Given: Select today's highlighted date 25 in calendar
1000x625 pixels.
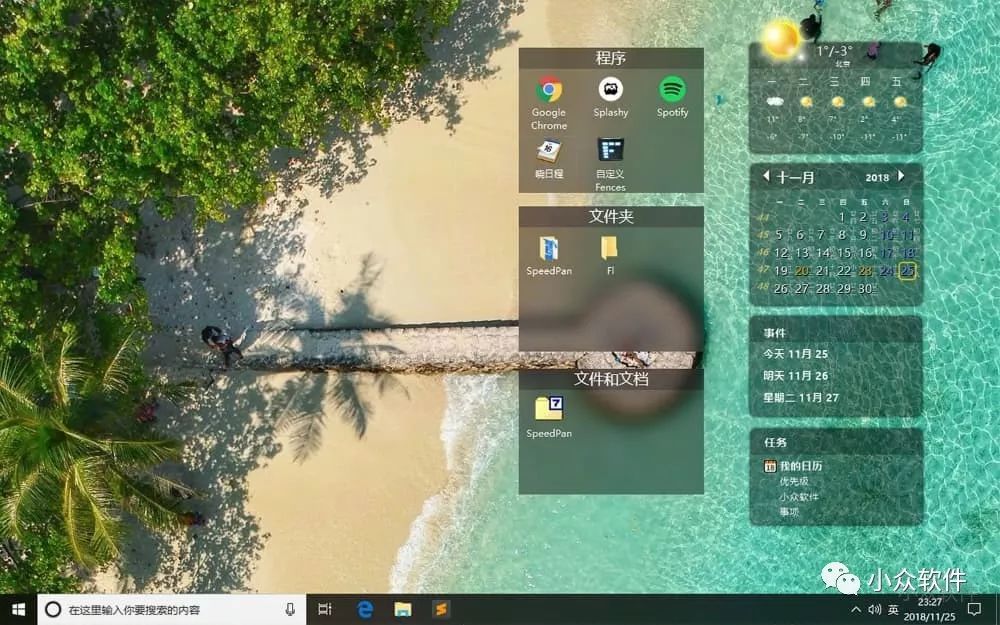Looking at the screenshot, I should [x=907, y=271].
